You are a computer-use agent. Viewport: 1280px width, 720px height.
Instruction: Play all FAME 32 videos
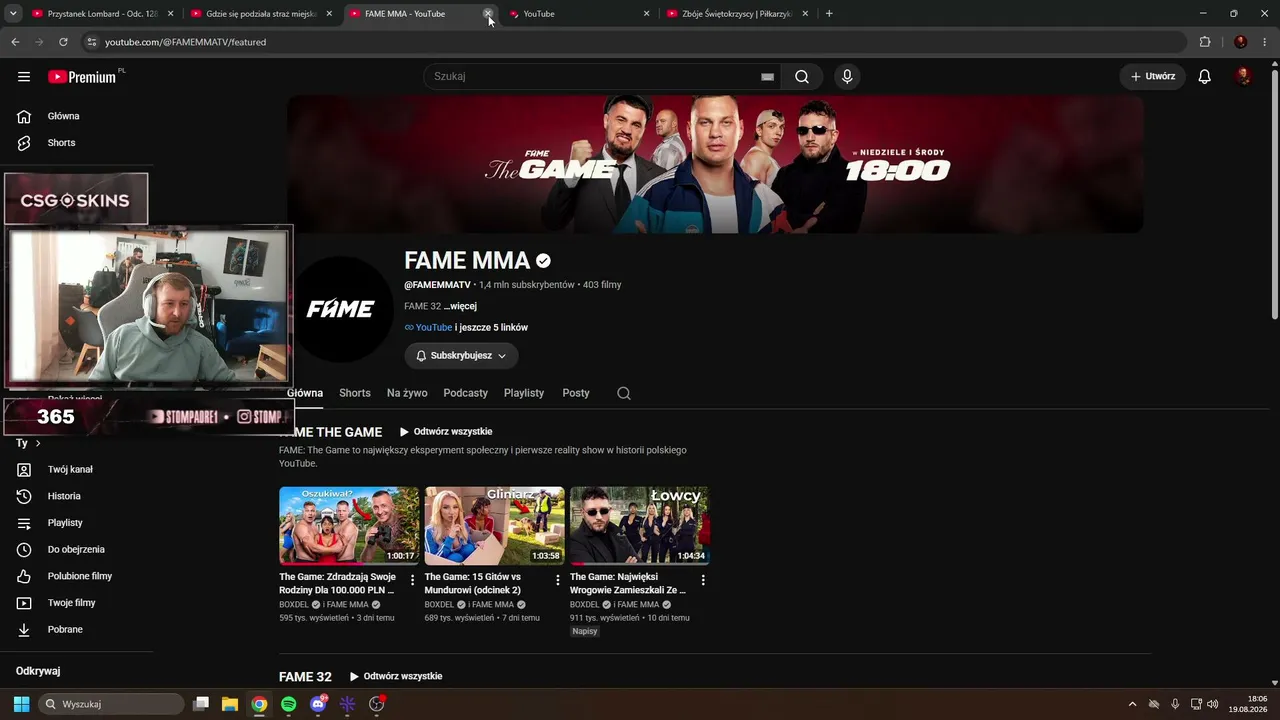click(395, 677)
